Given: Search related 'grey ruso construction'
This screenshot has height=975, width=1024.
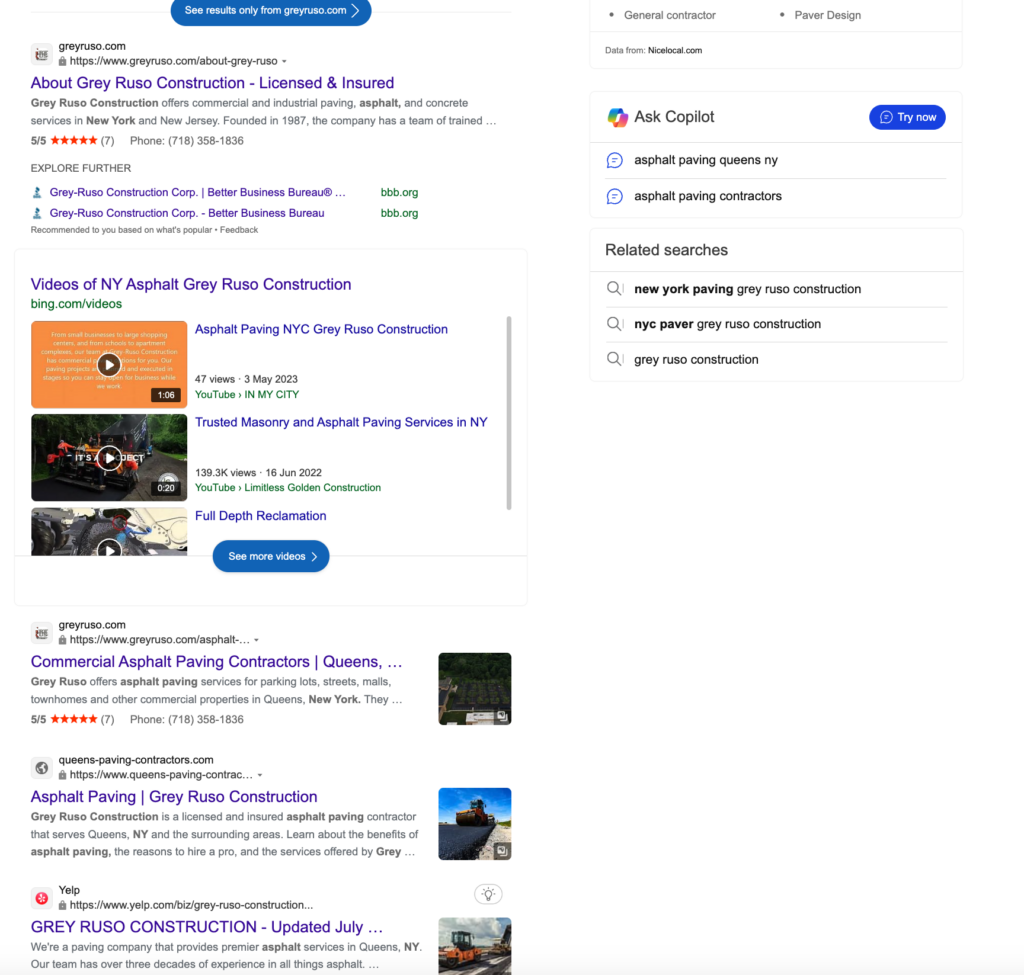Looking at the screenshot, I should (x=696, y=360).
